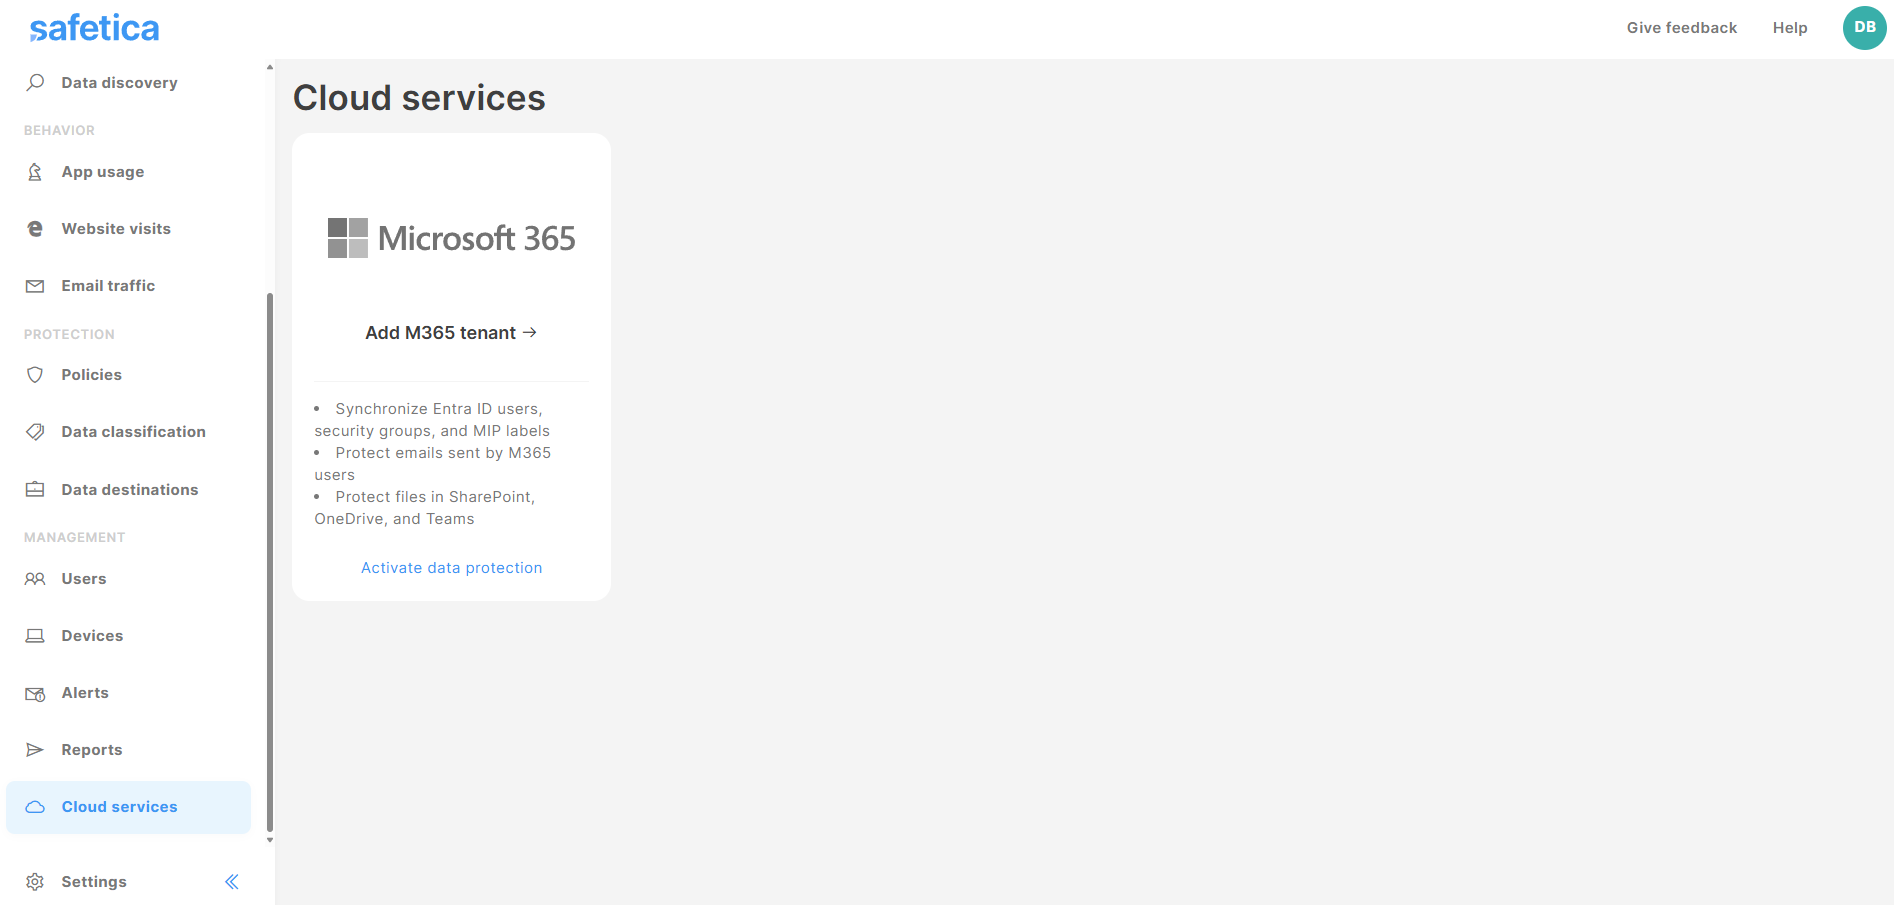
Task: Open the Users menu item
Action: tap(84, 579)
